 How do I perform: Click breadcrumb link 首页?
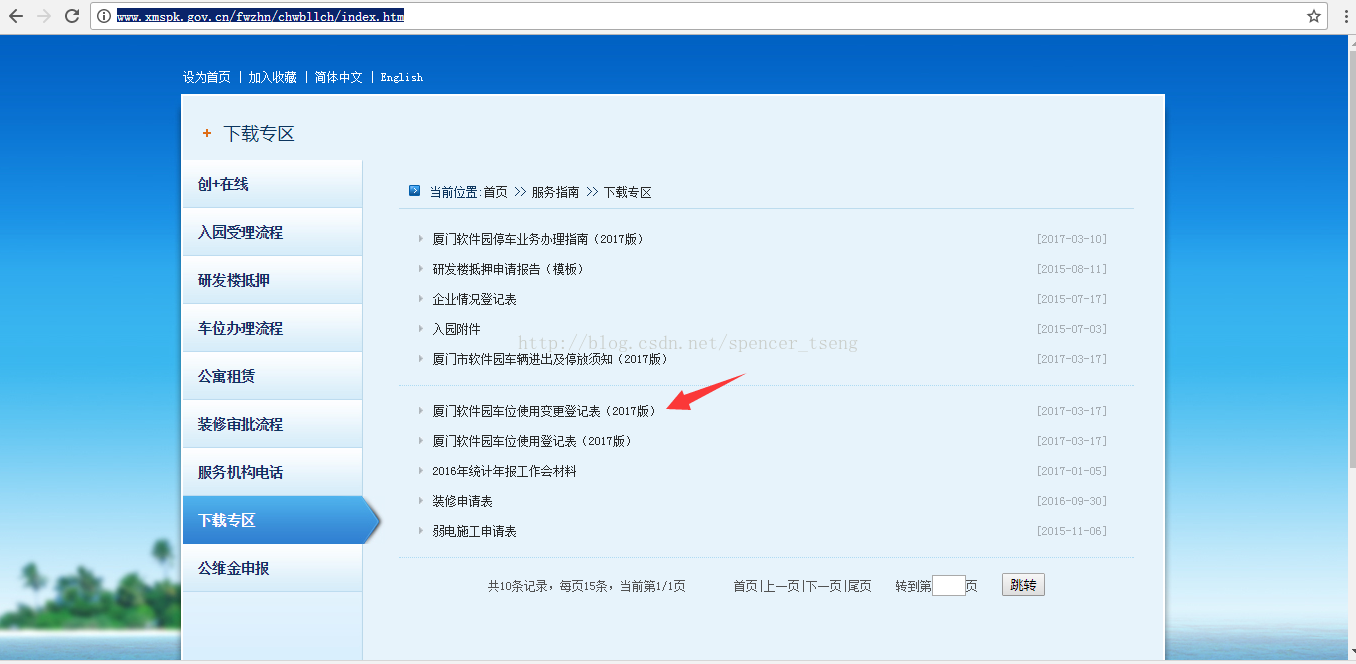click(496, 192)
